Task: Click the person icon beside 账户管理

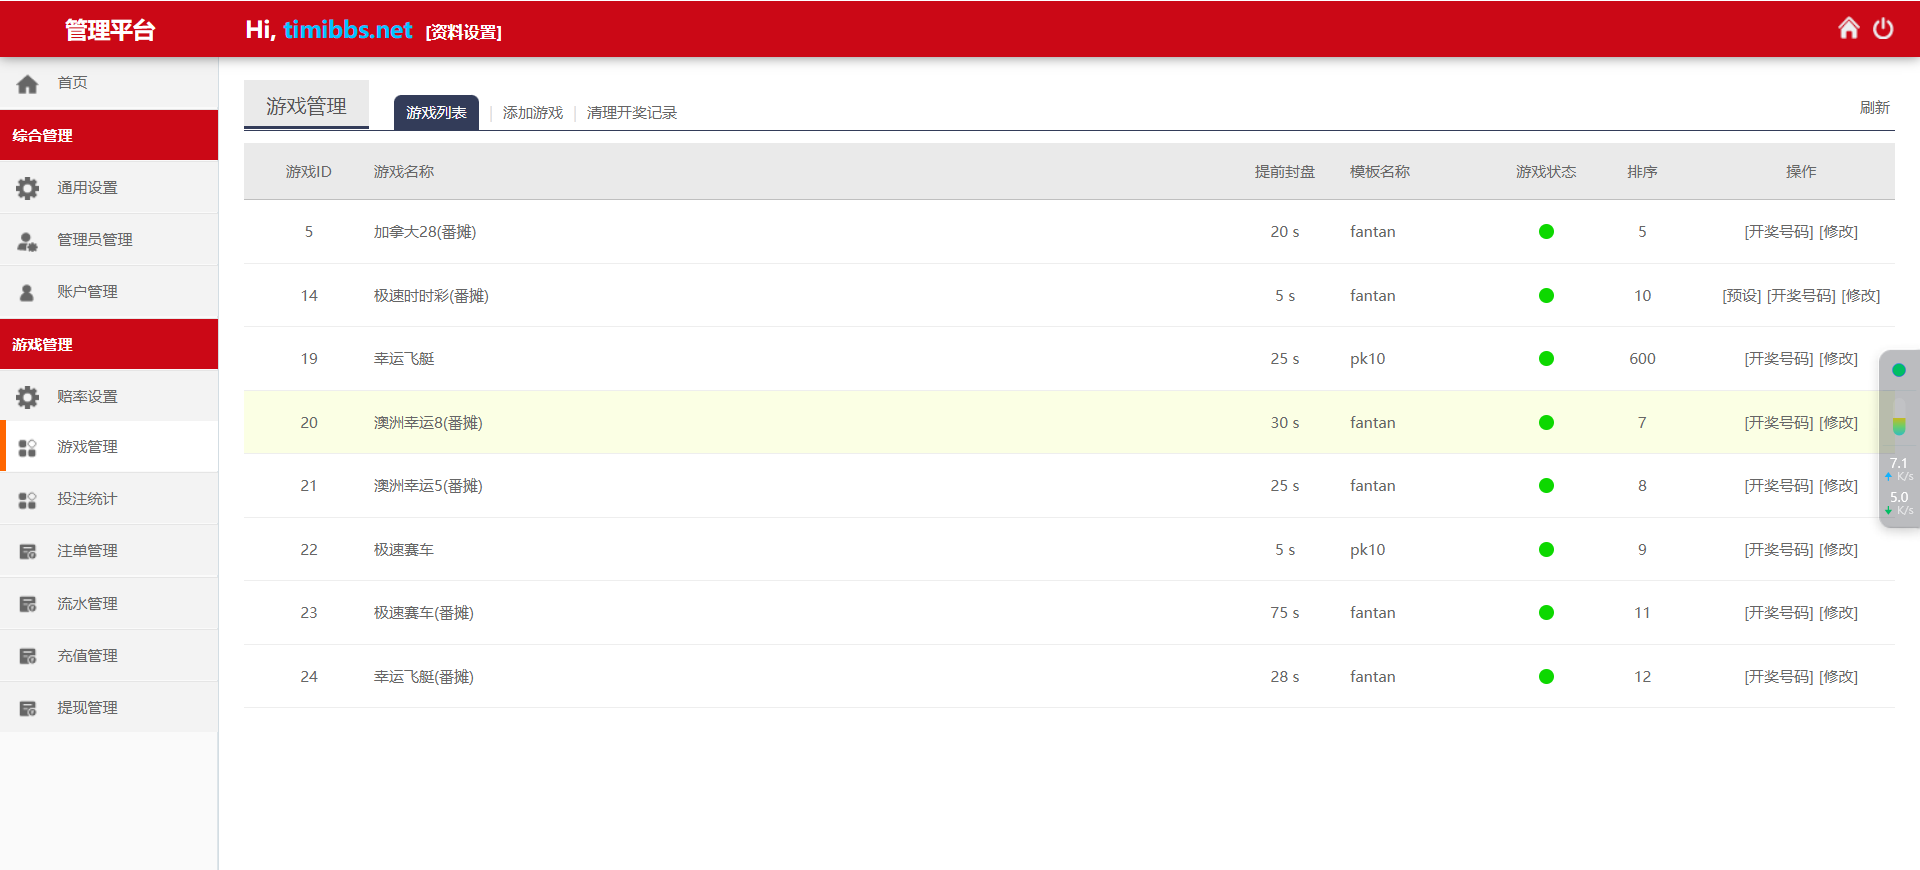Action: [x=28, y=292]
